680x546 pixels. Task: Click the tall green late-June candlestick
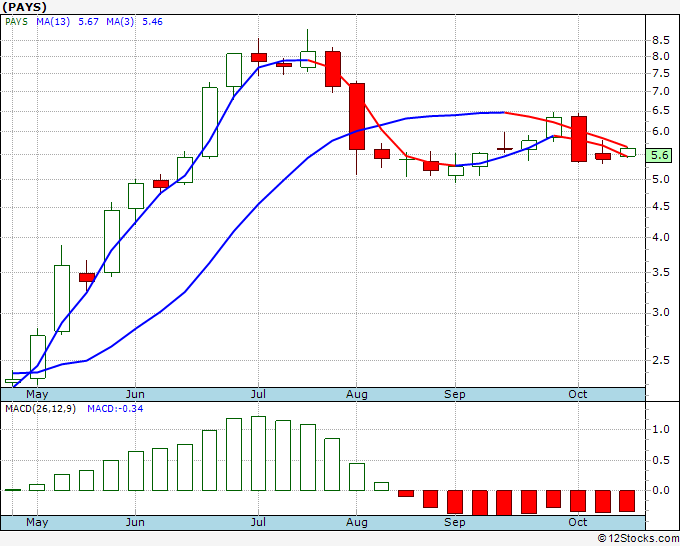point(210,122)
